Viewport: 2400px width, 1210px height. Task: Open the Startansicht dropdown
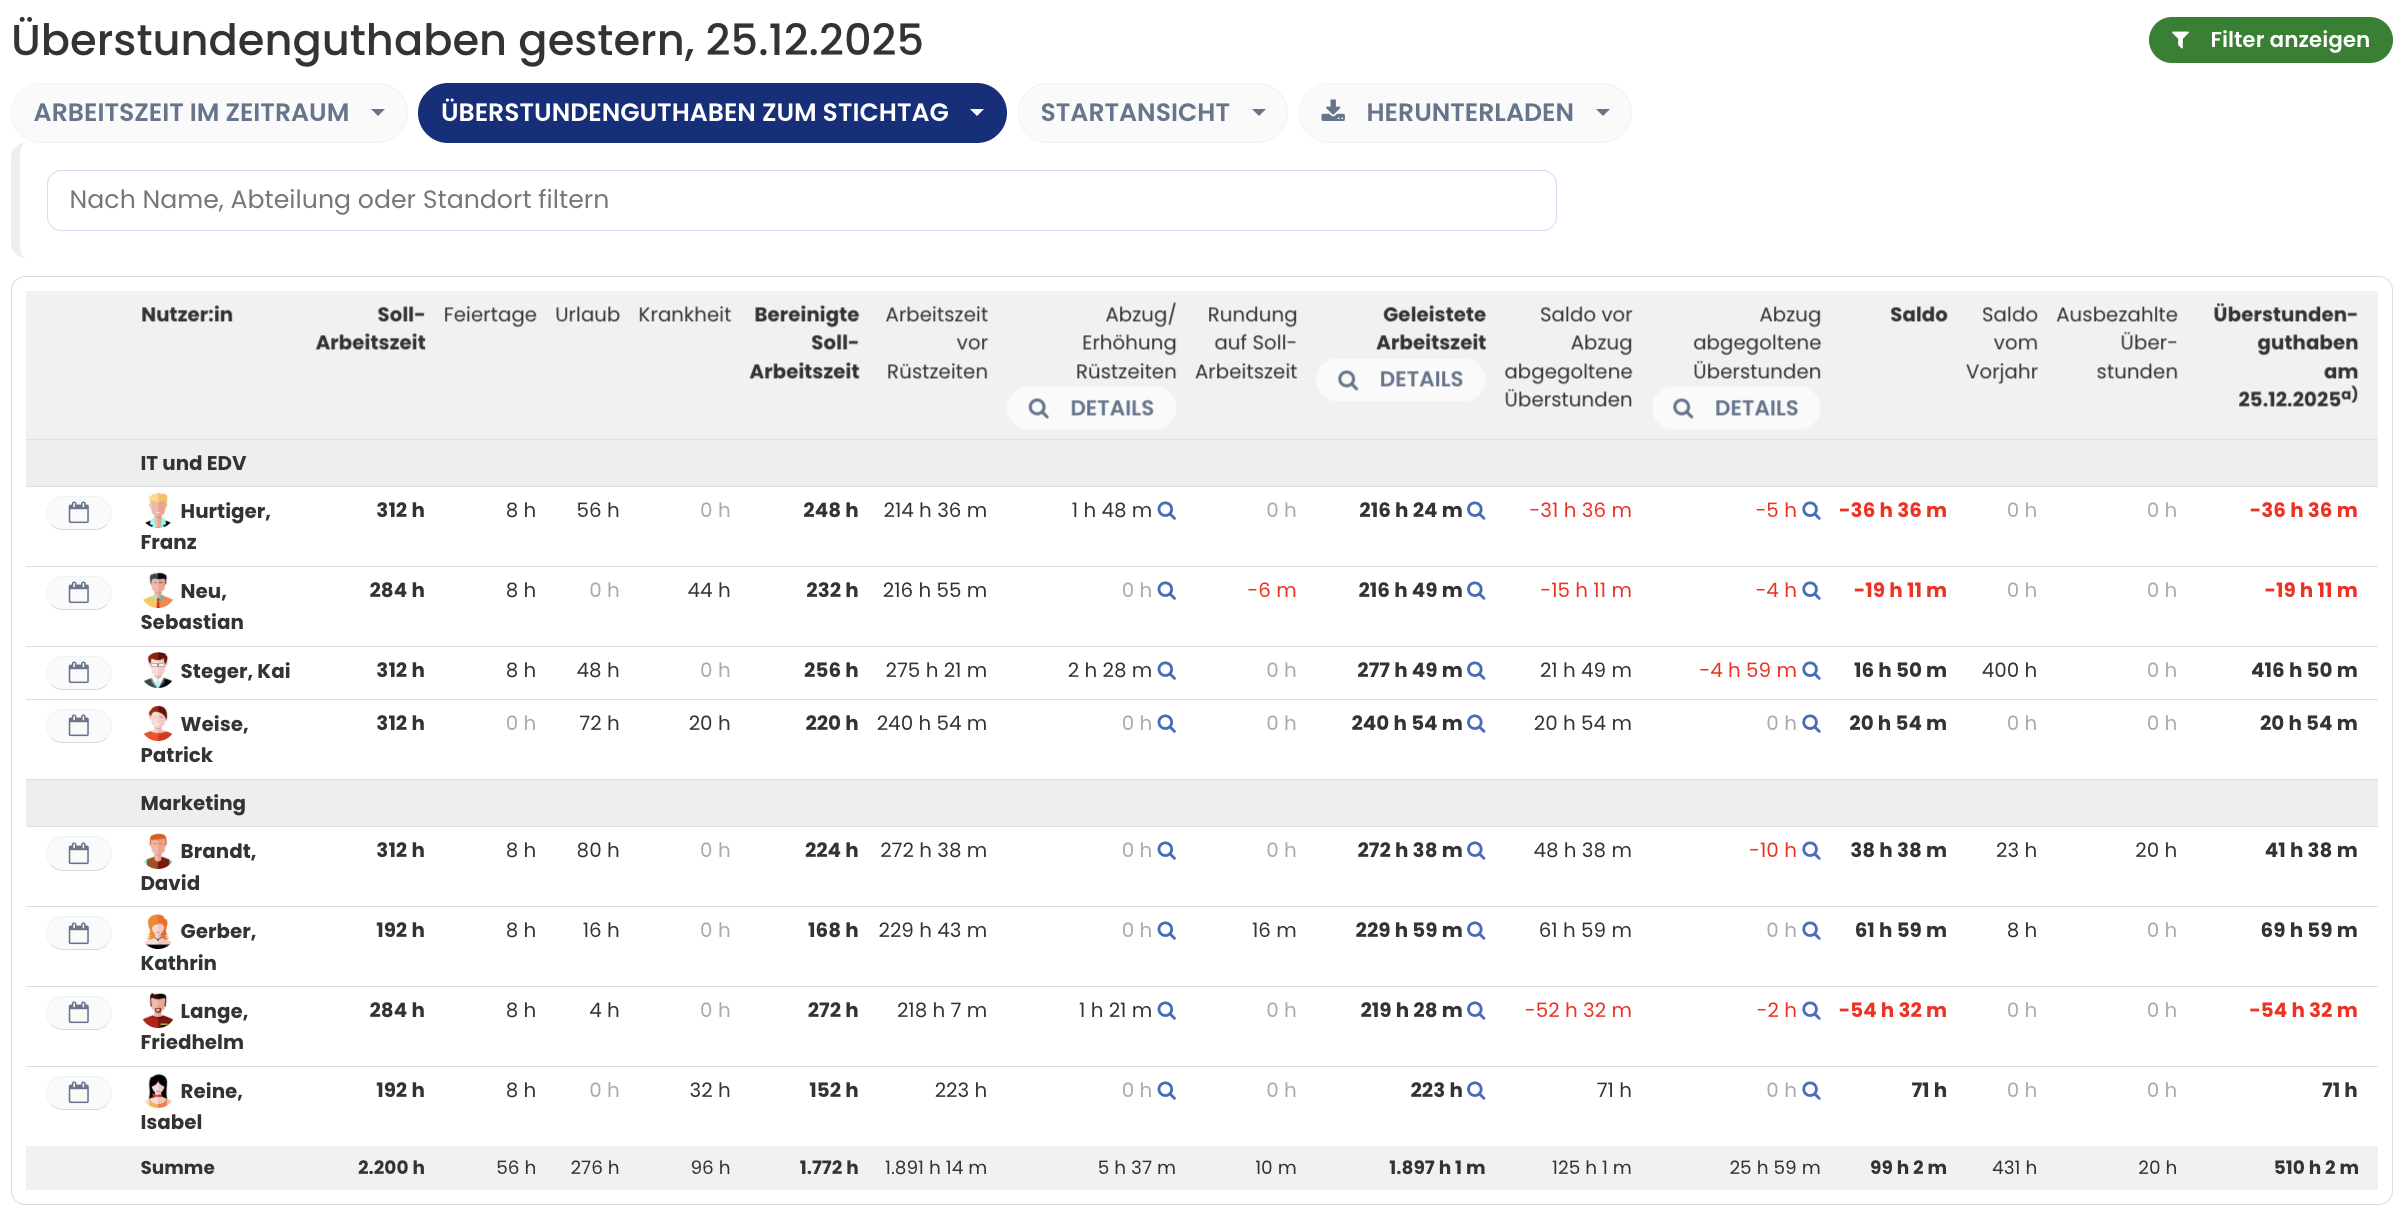point(1153,113)
